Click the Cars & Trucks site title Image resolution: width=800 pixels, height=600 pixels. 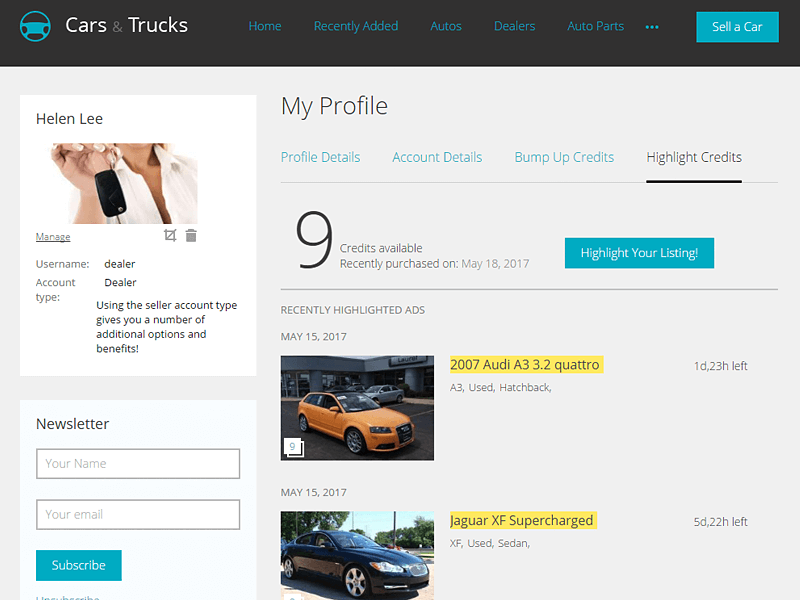(127, 25)
